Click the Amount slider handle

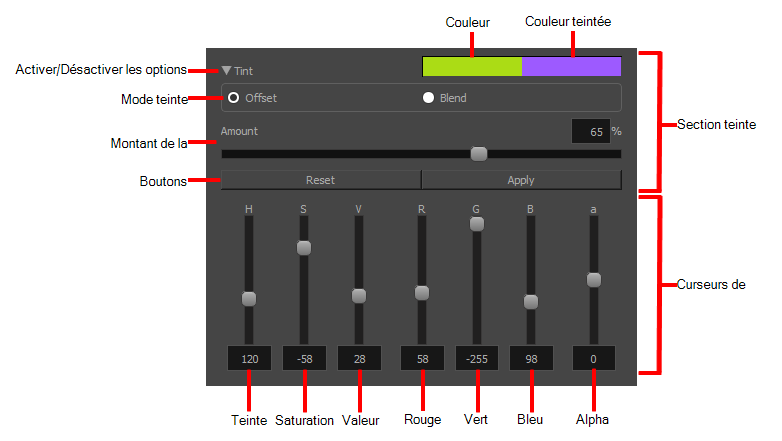point(479,154)
